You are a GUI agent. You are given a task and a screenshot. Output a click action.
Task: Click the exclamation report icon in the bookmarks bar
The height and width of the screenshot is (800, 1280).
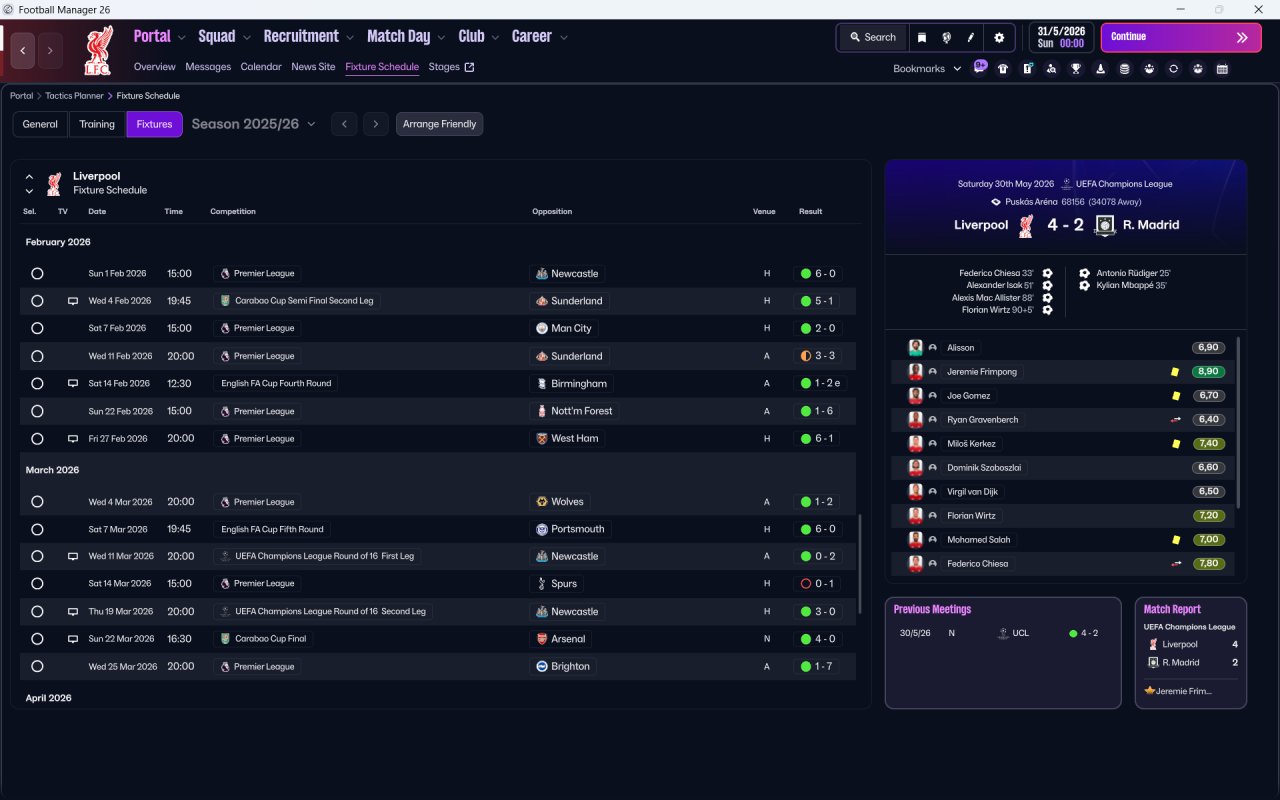pos(1027,69)
